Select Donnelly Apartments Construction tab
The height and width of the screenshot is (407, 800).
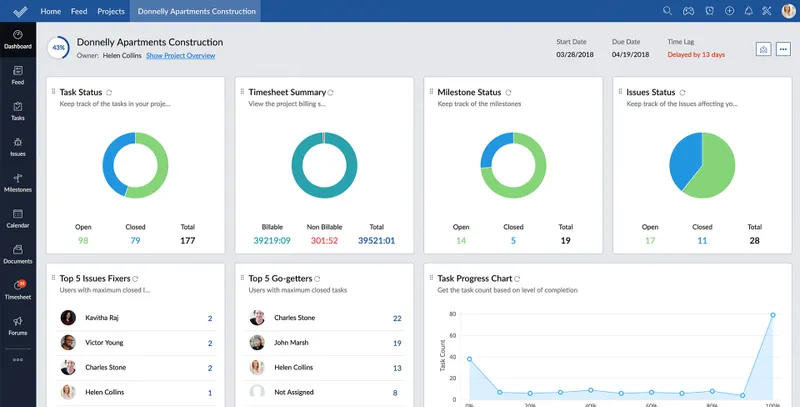[x=196, y=11]
